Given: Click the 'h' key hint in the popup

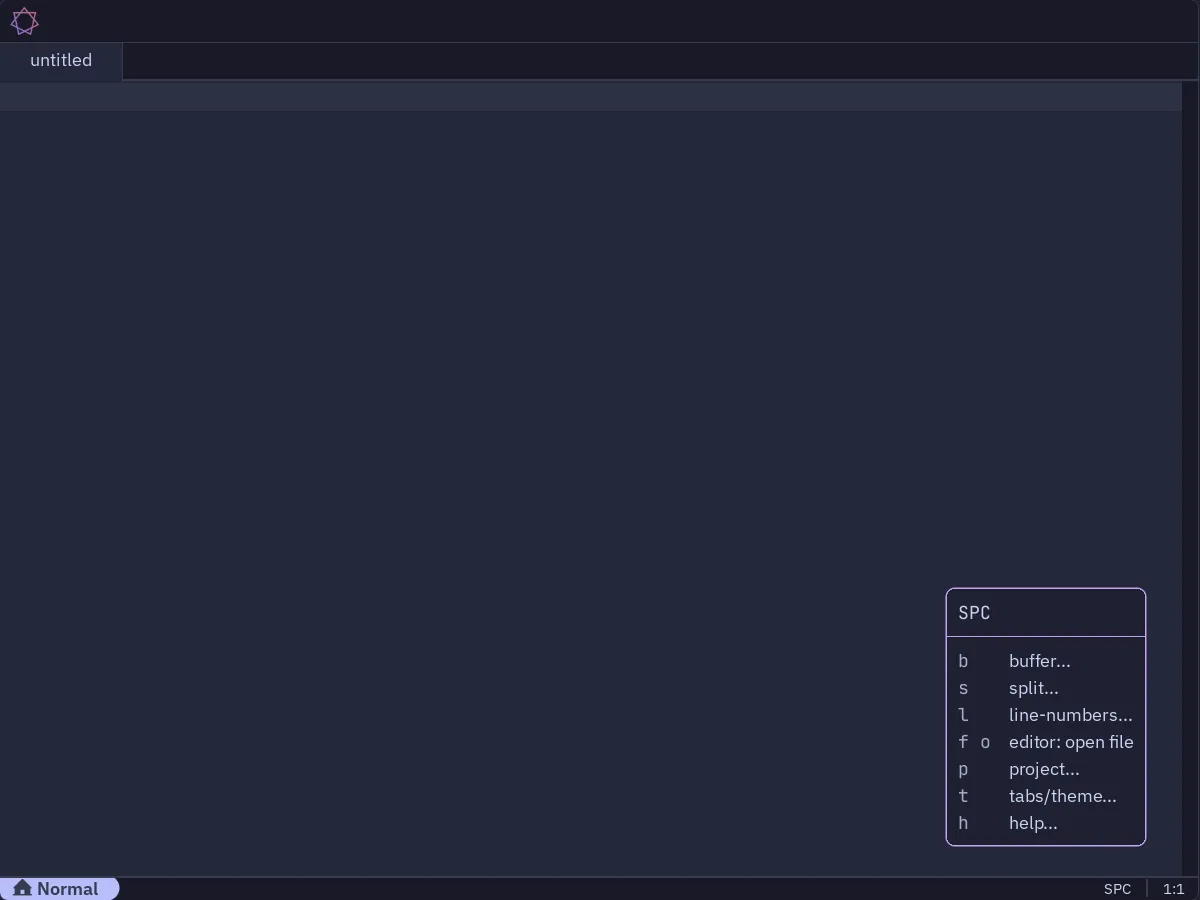Looking at the screenshot, I should (963, 823).
